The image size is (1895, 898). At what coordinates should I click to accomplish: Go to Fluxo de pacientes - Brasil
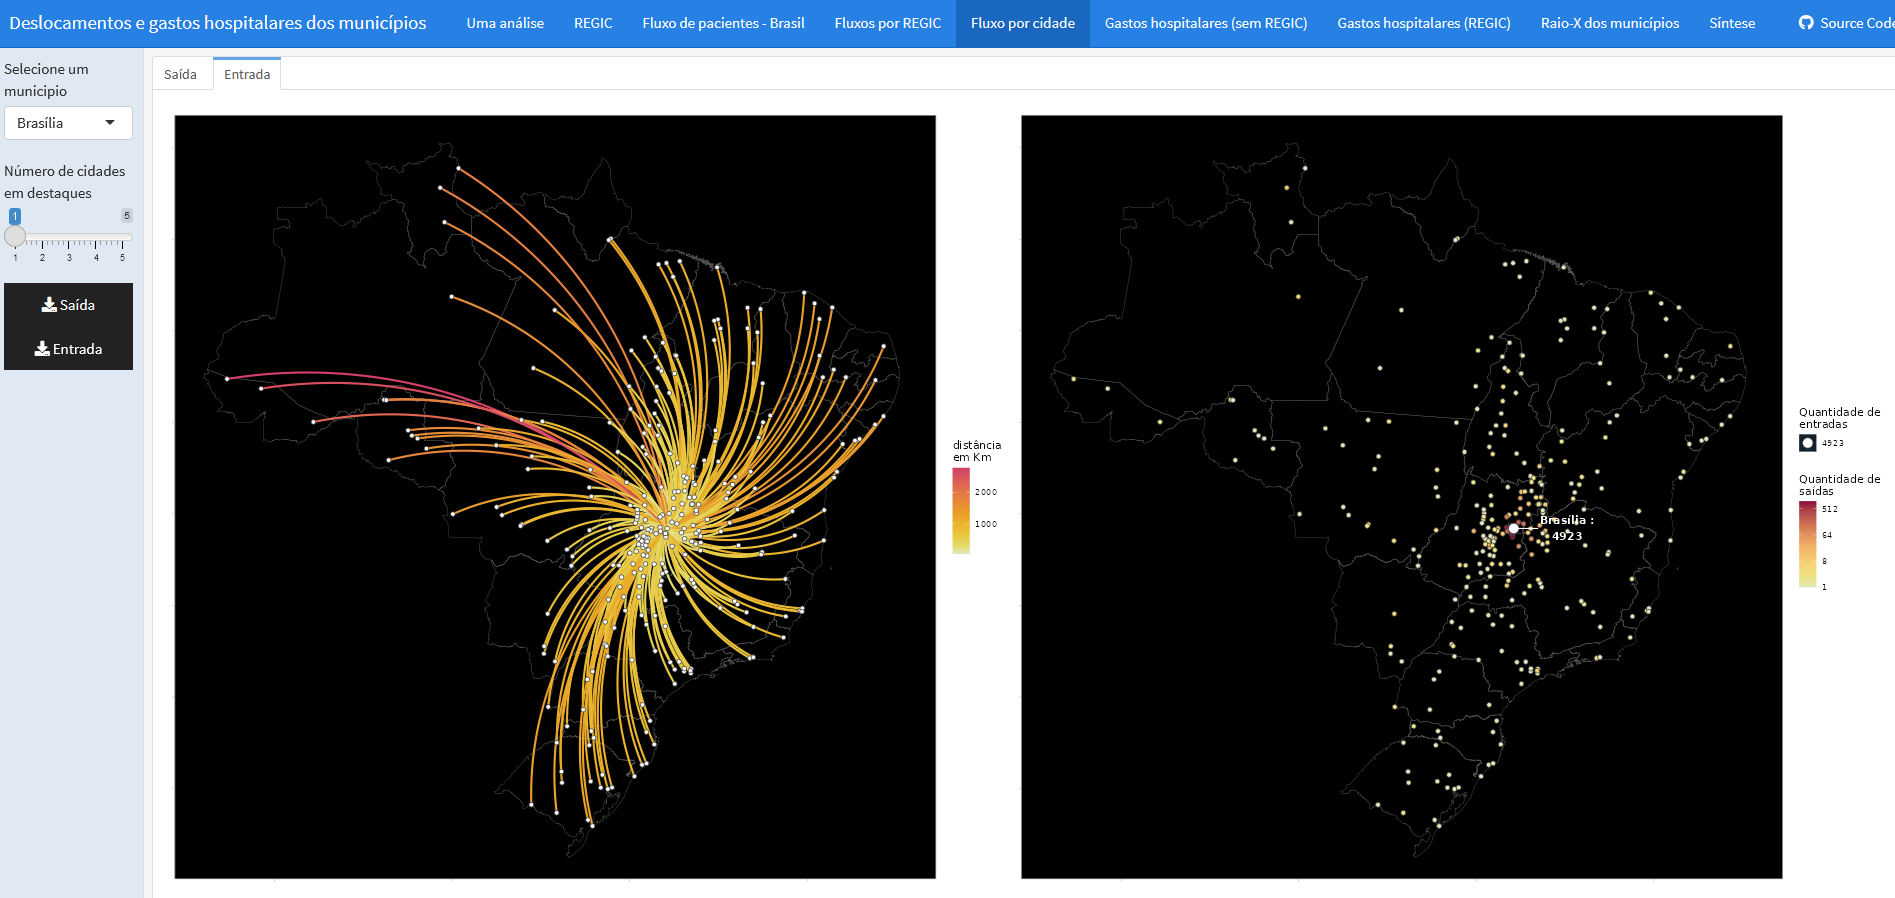point(723,23)
